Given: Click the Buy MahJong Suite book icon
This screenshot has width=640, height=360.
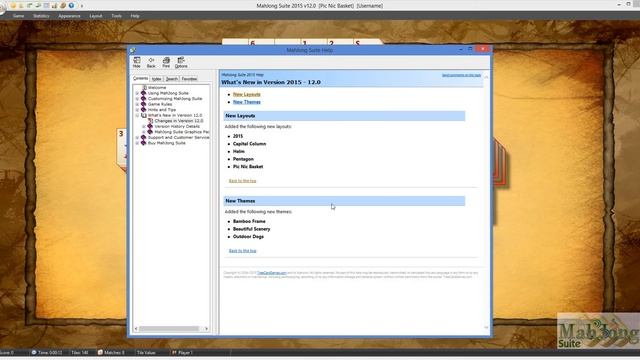Looking at the screenshot, I should point(144,143).
